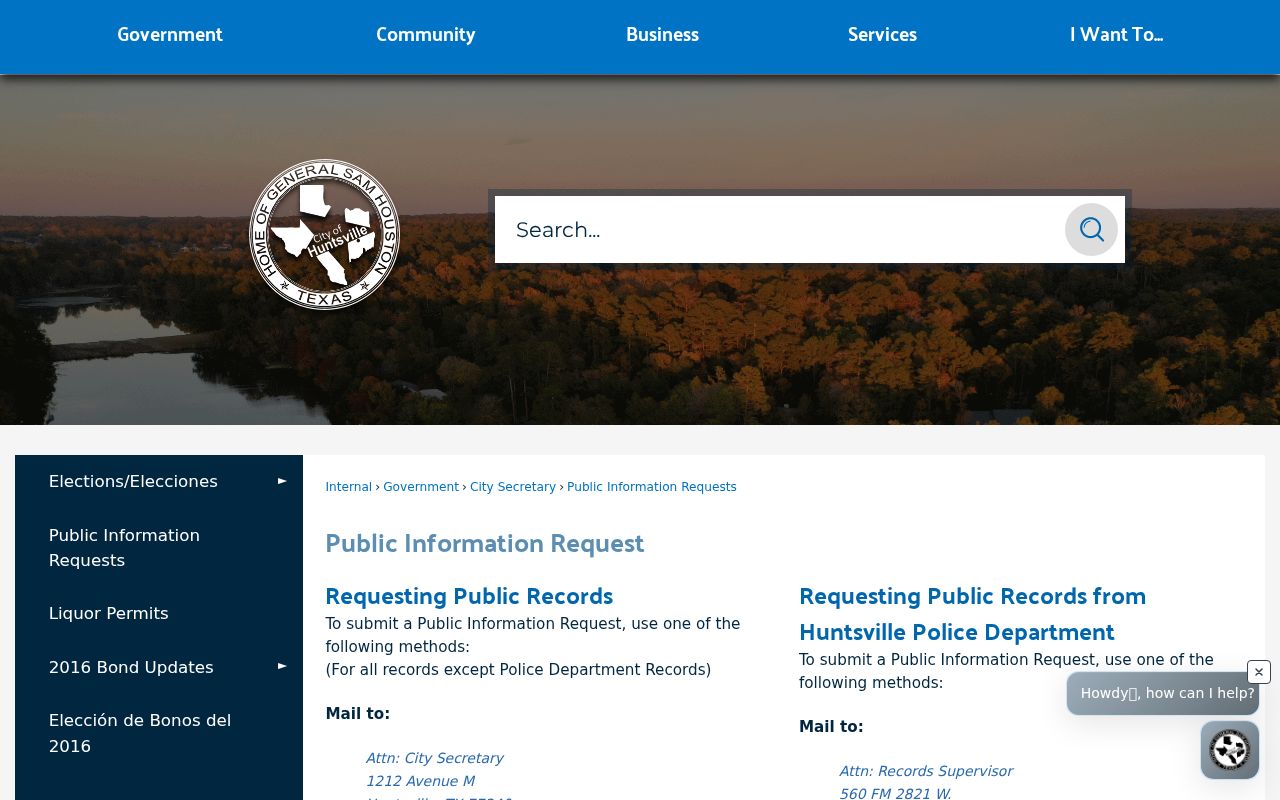Dismiss the 'Howdy, how can I help?' bubble
Image resolution: width=1280 pixels, height=800 pixels.
(1259, 672)
